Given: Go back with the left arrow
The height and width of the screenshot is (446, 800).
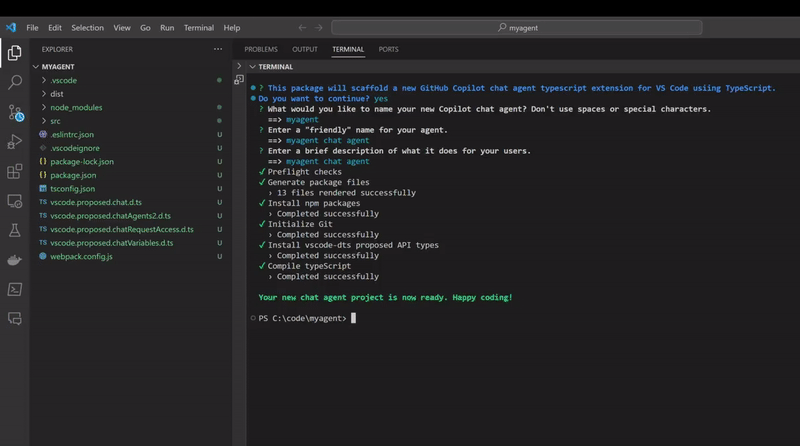Looking at the screenshot, I should 302,28.
